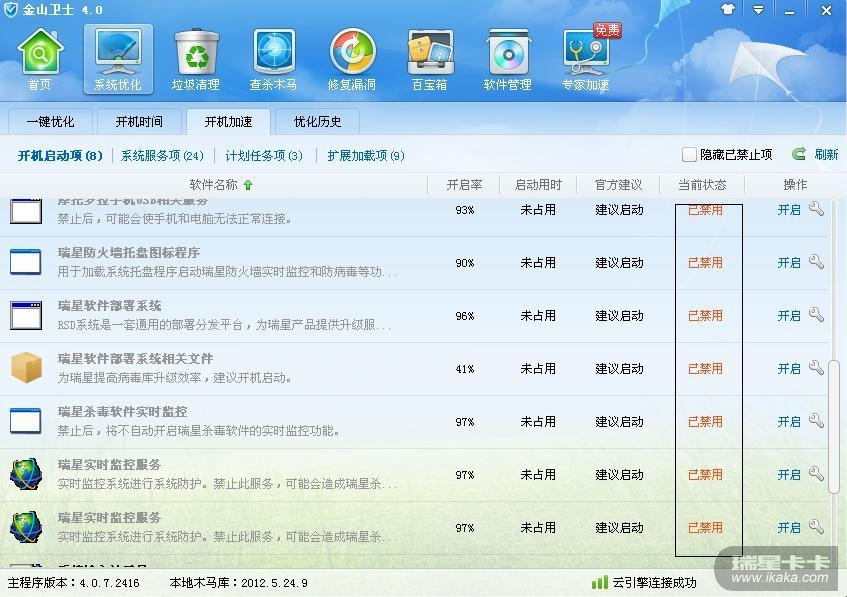Click 开启 for 瑞星软件部署系统相关文件
The width and height of the screenshot is (847, 597).
click(789, 368)
